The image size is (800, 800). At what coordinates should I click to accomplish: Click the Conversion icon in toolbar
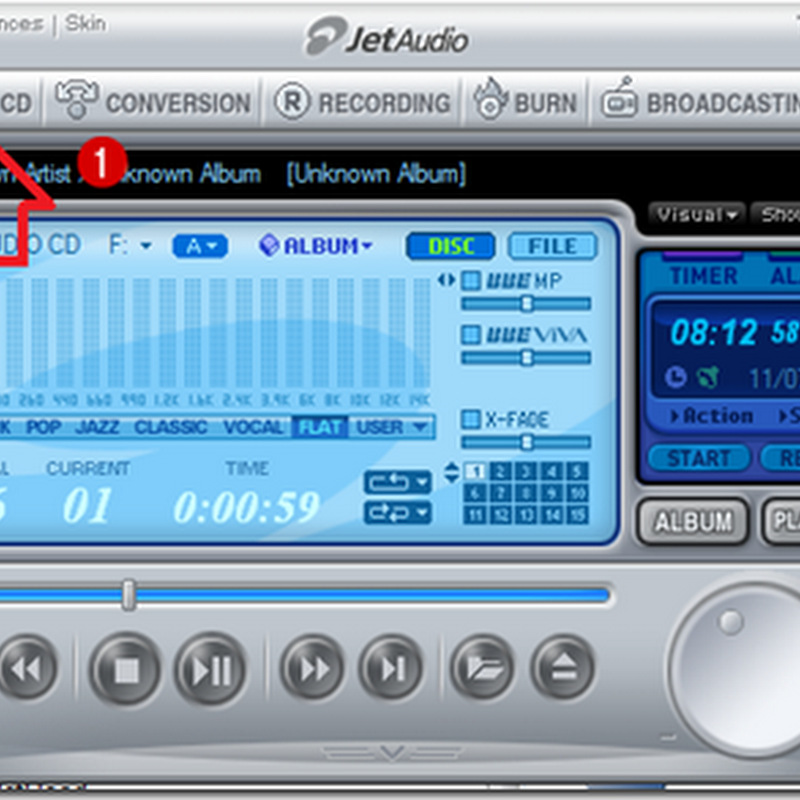click(x=77, y=99)
